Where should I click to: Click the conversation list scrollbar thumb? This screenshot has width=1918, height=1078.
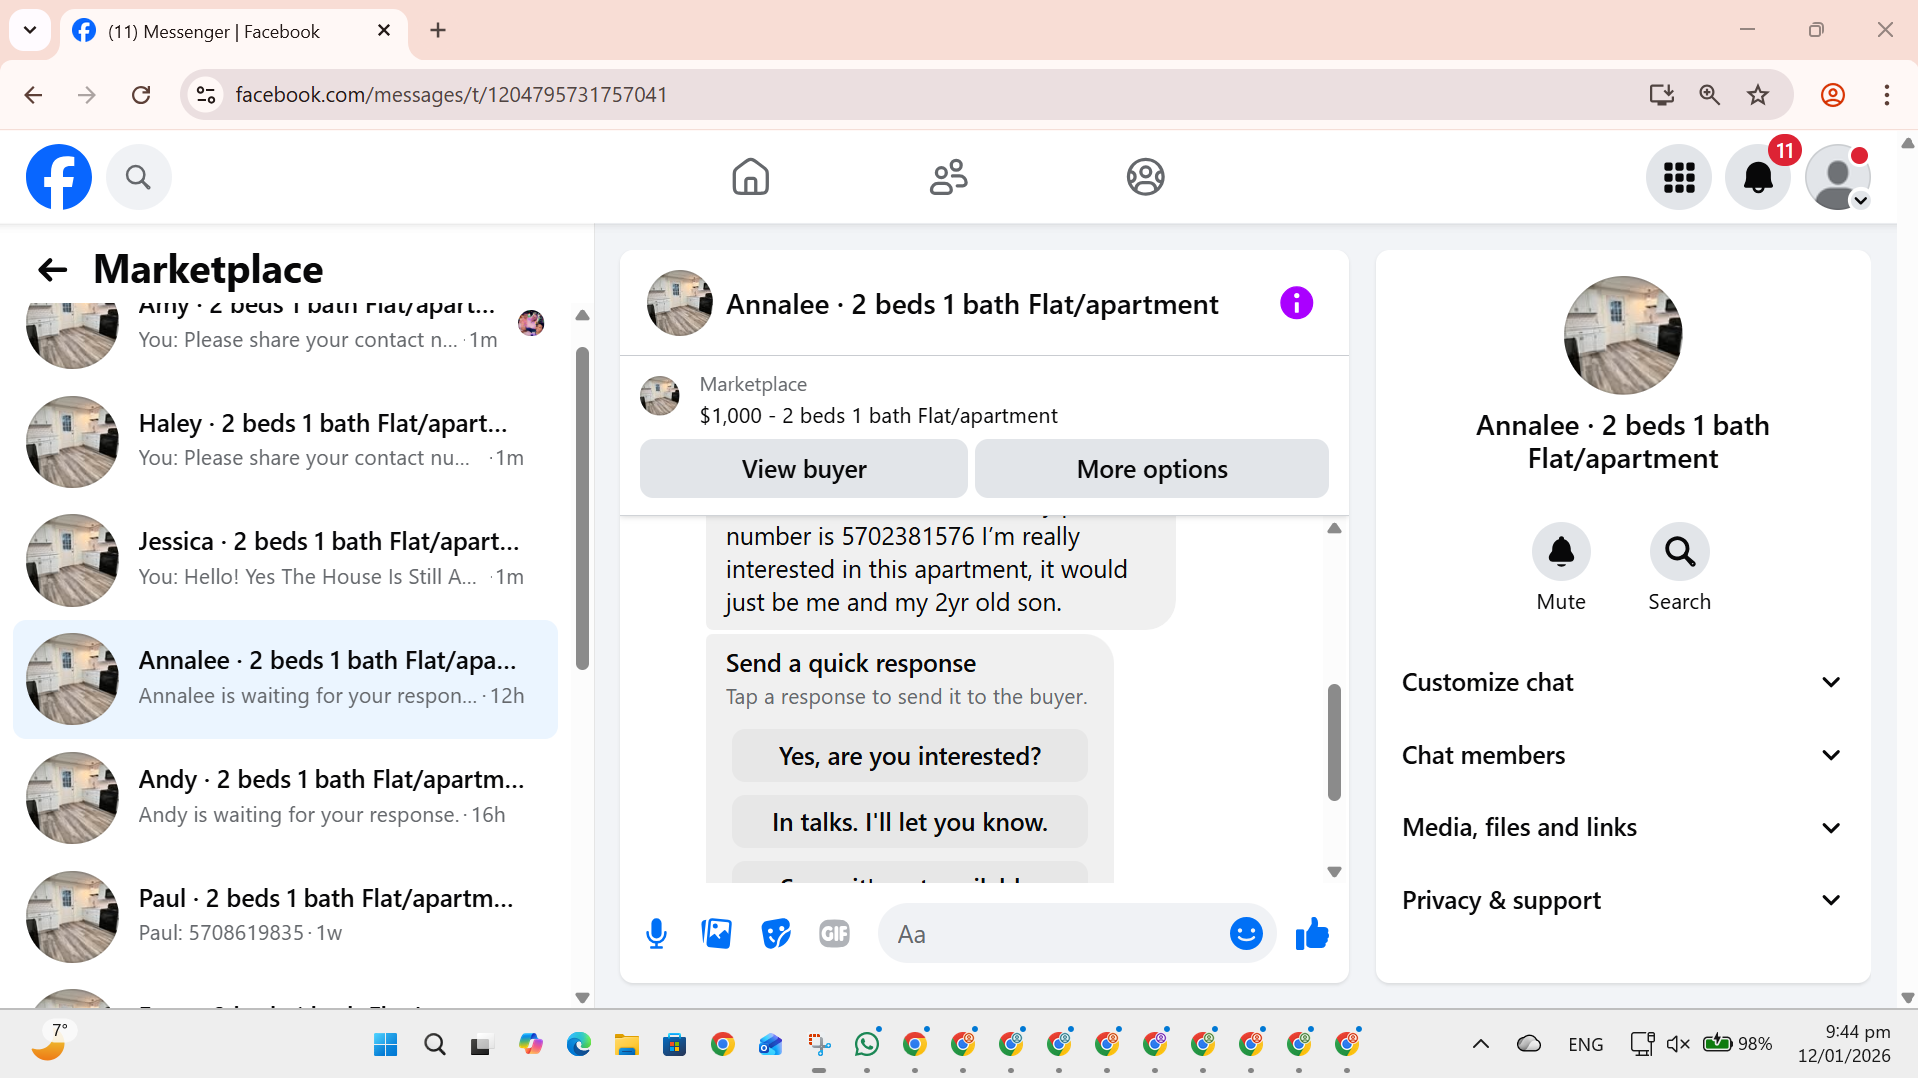(x=582, y=508)
